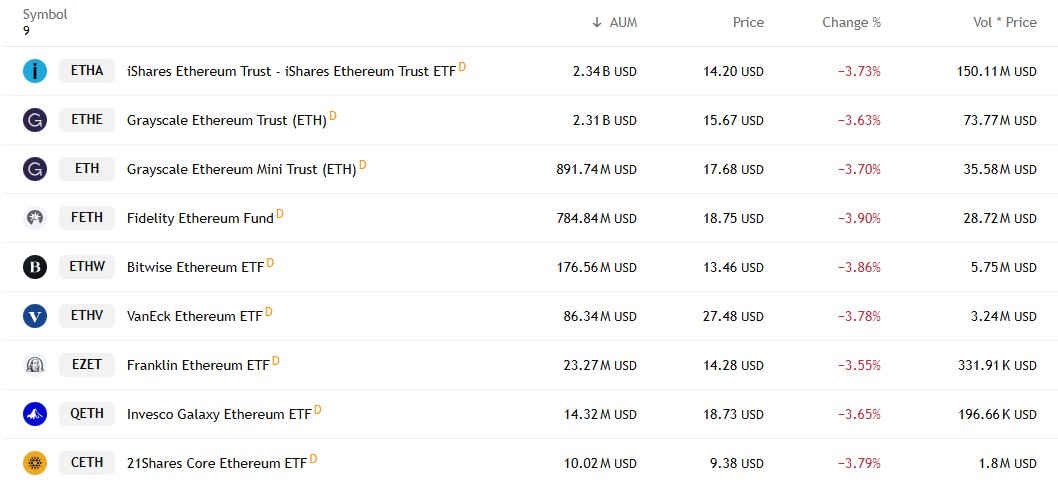Screen dimensions: 1058x492
Task: Click the D superscript beside Bitwise Ethereum ETF
Action: pyautogui.click(x=270, y=263)
